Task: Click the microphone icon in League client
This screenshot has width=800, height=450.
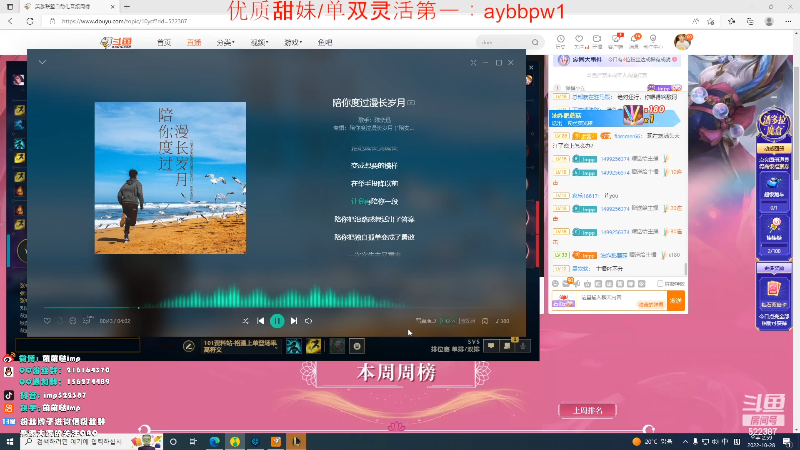Action: click(523, 346)
